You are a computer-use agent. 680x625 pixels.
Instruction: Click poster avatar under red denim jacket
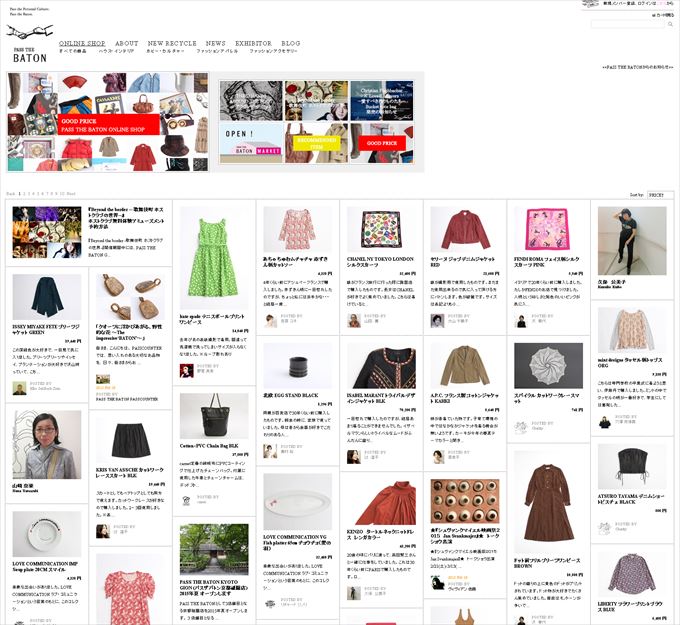pos(437,321)
